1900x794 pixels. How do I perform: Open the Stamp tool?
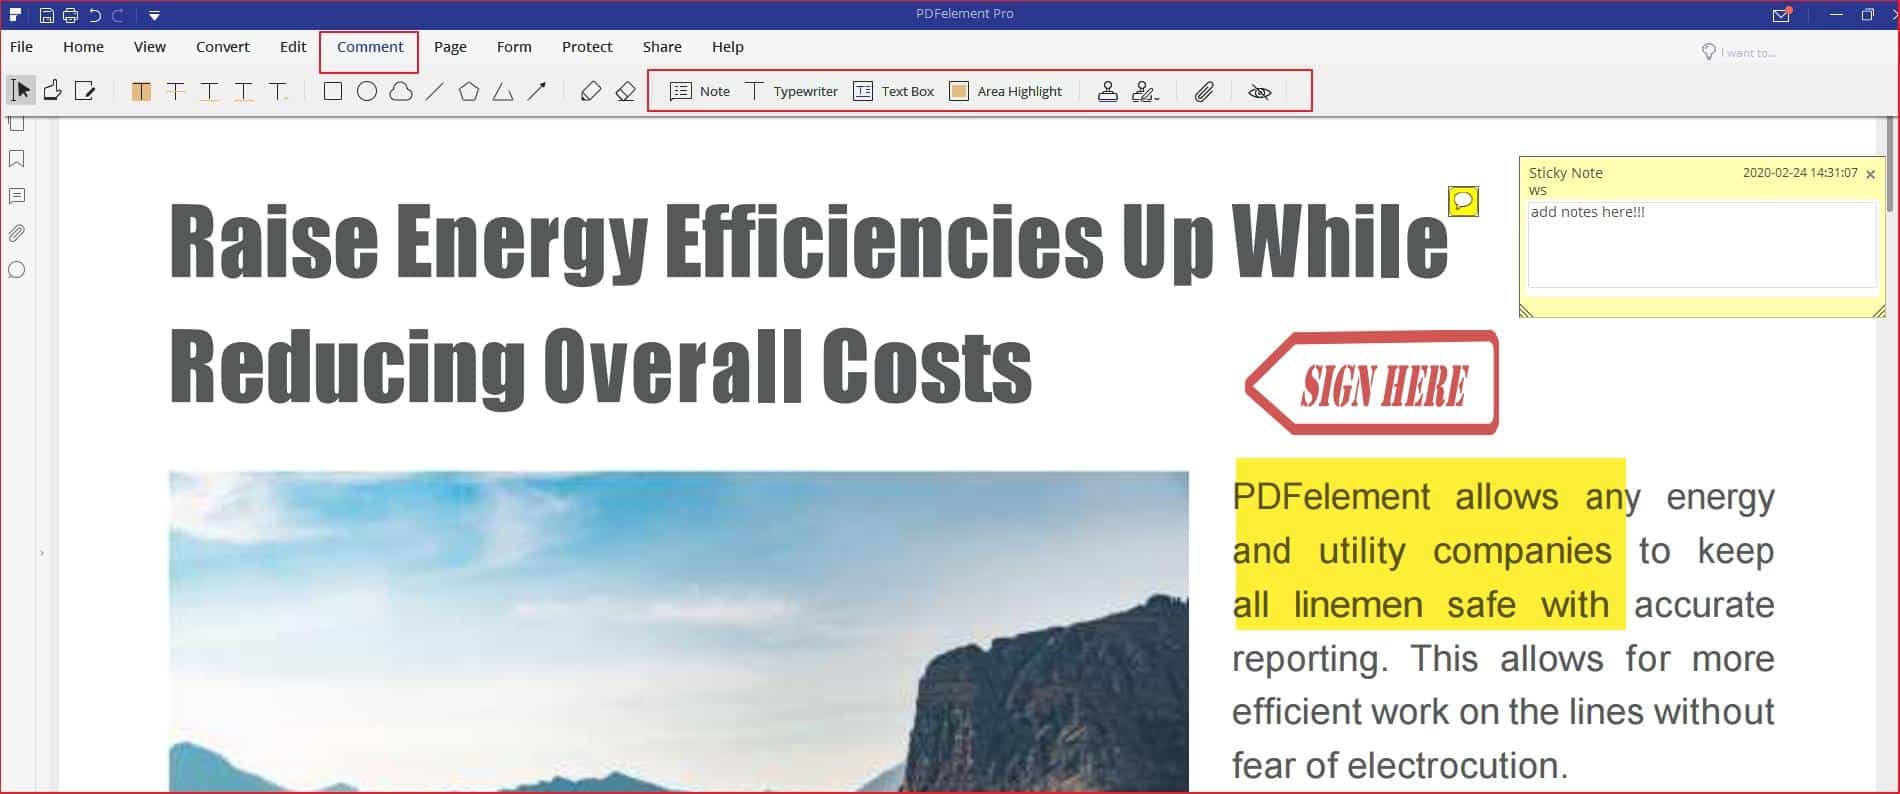[x=1107, y=91]
